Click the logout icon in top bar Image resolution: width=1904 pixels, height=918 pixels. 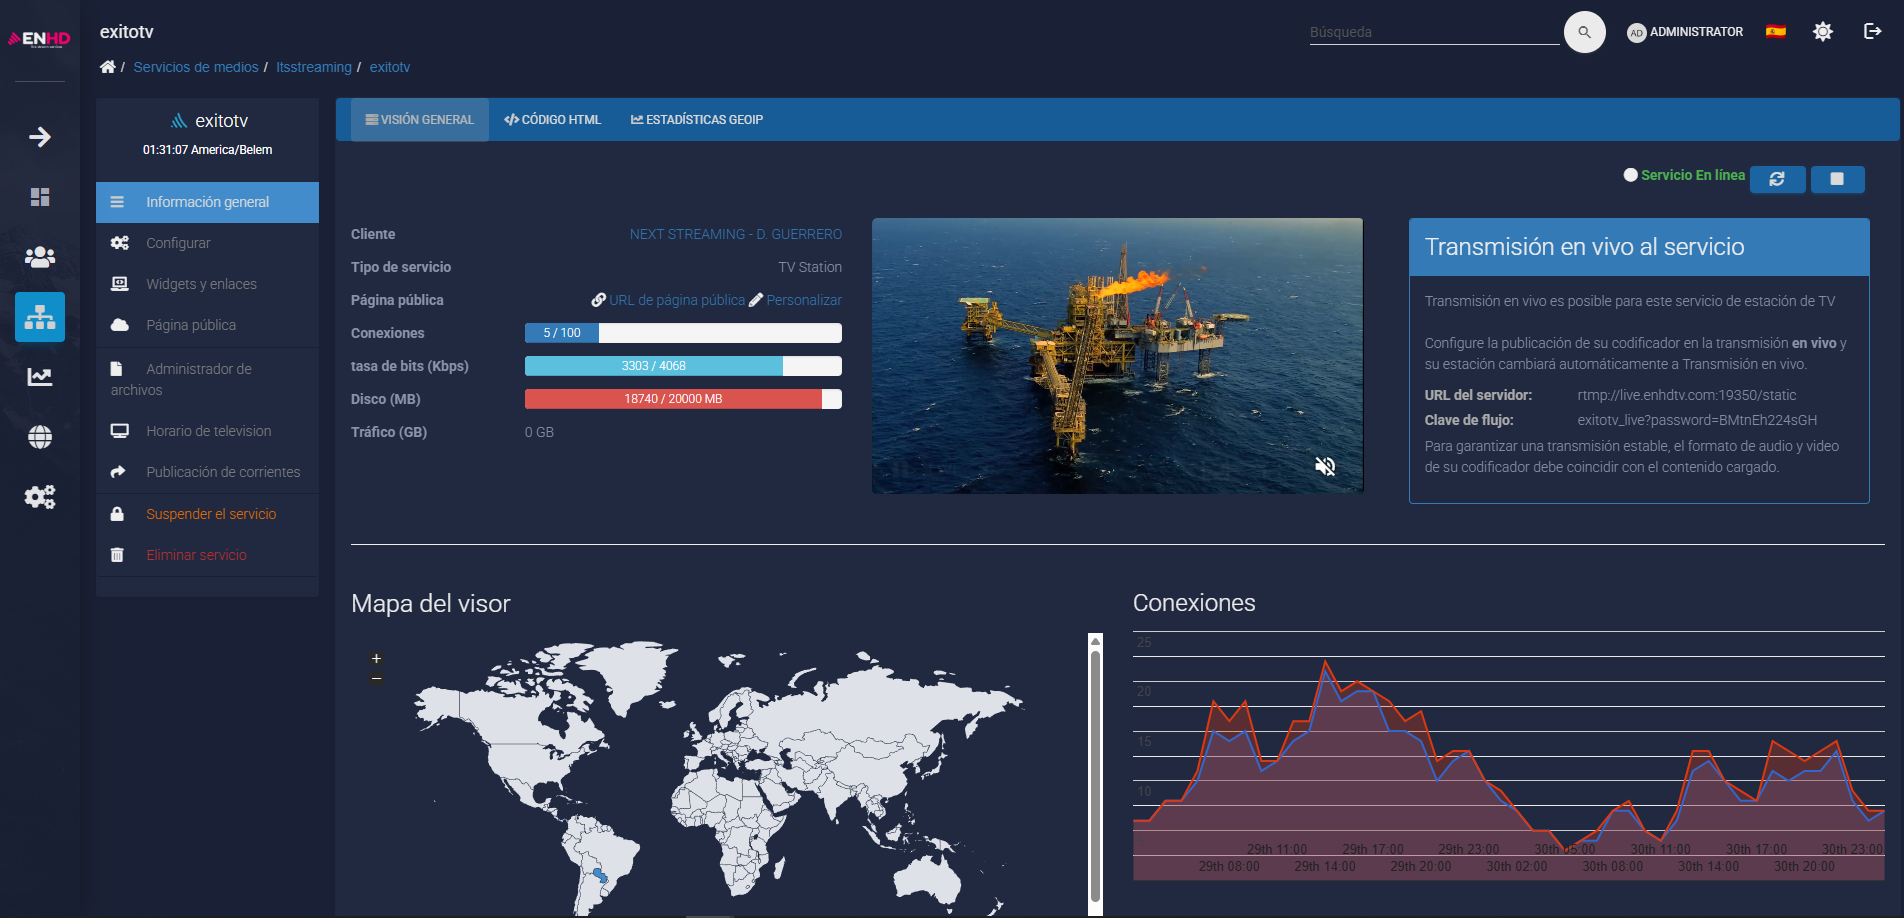(1872, 32)
